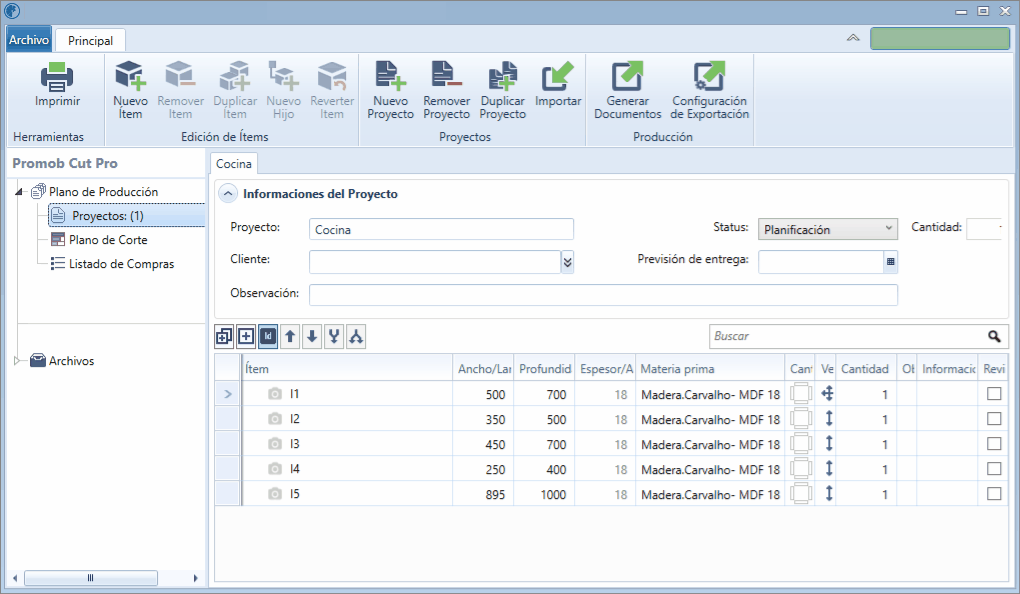Click the merge arrows icon in the grid toolbar
Image resolution: width=1020 pixels, height=594 pixels.
pyautogui.click(x=334, y=336)
